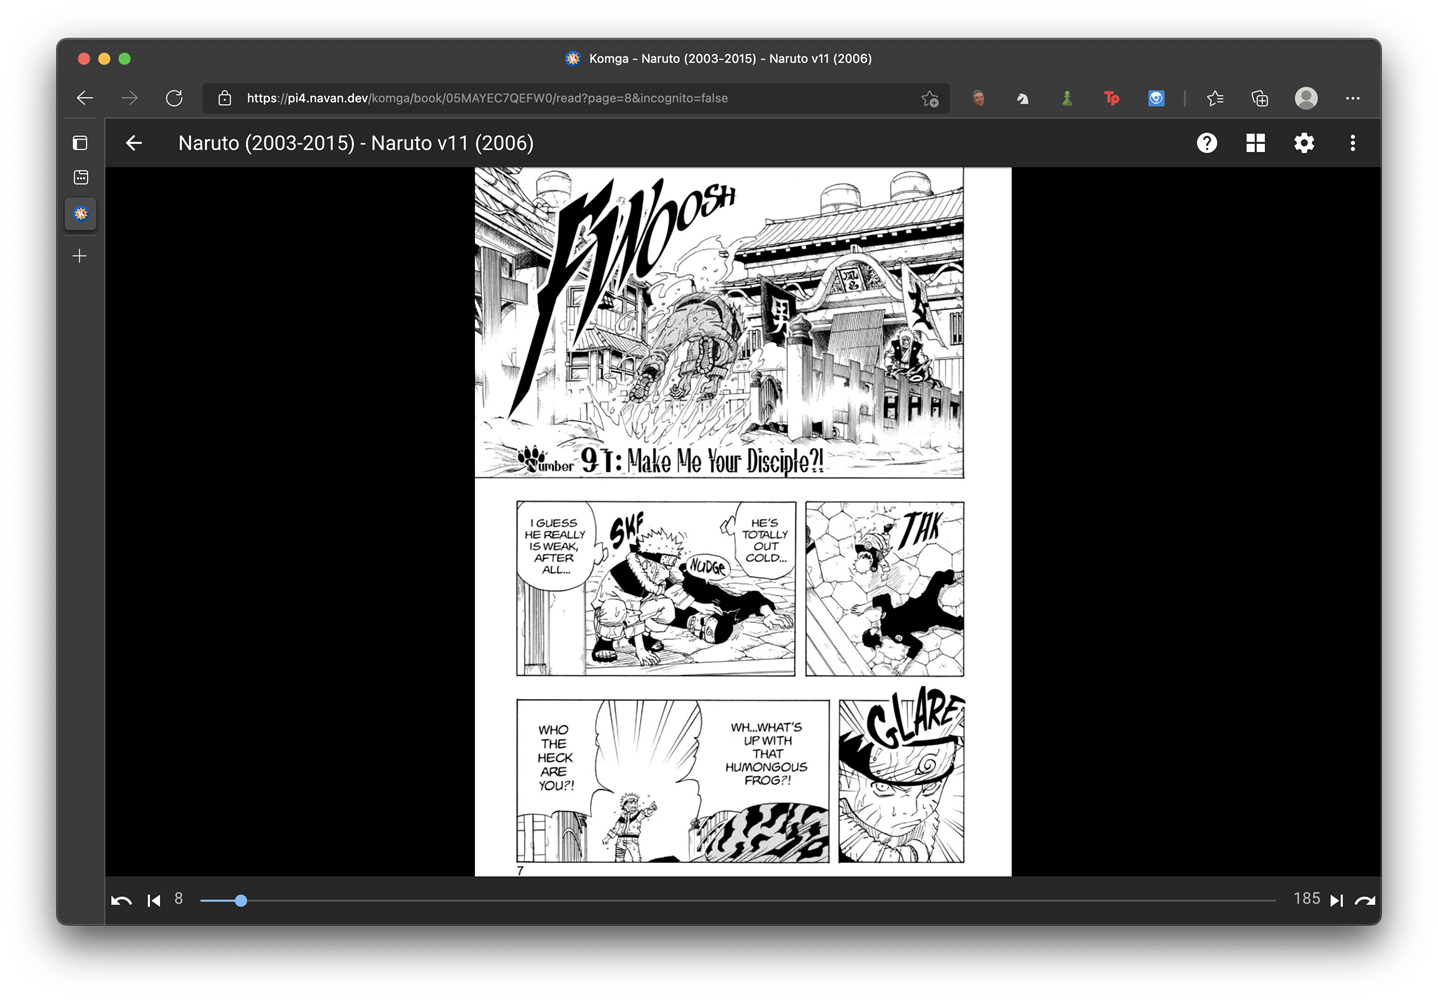Image resolution: width=1438 pixels, height=1000 pixels.
Task: Click the Tampermonkey extension icon
Action: tap(1111, 98)
